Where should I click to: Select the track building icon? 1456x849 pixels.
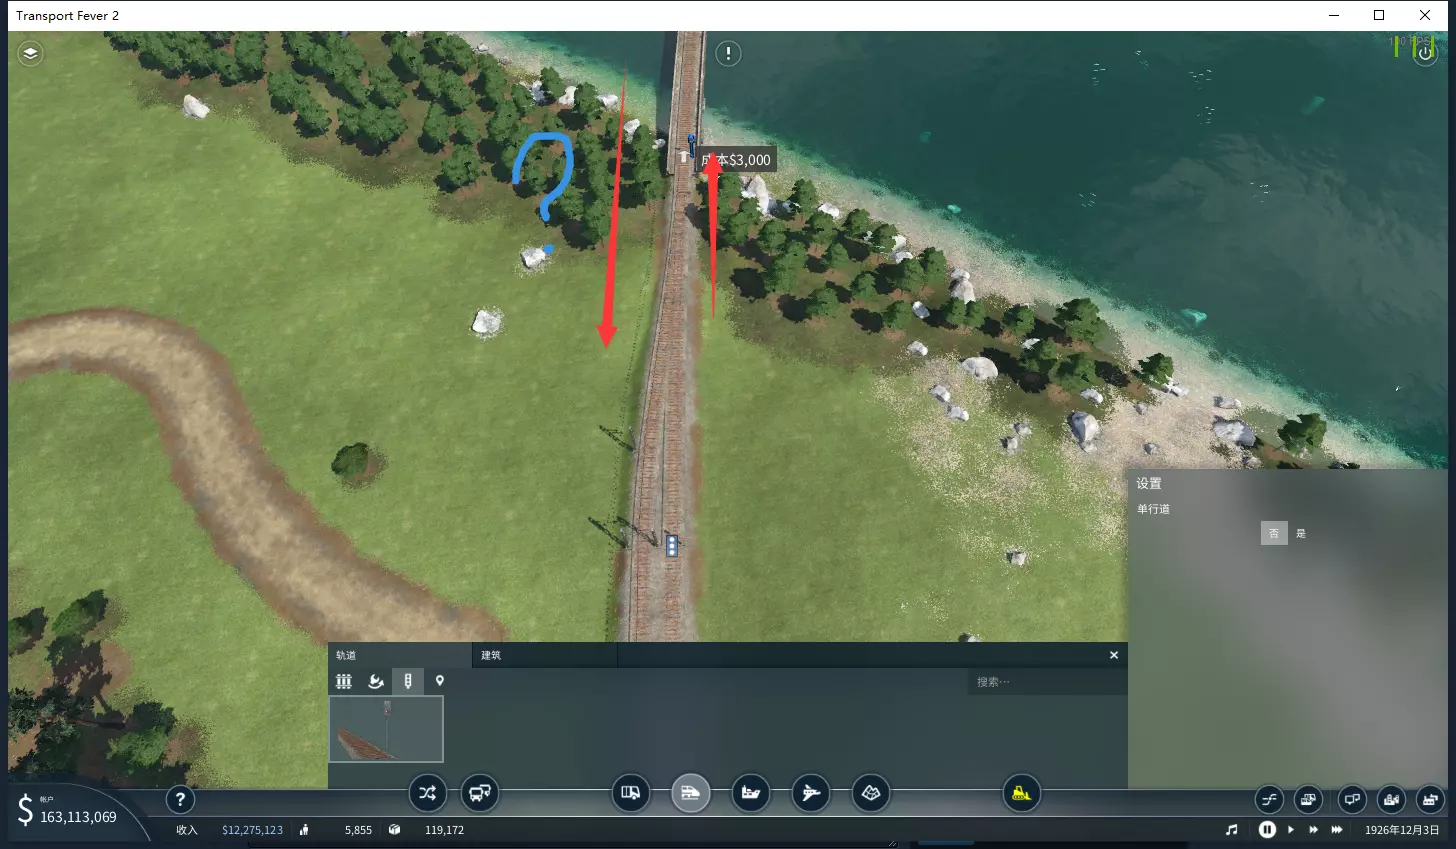point(344,681)
